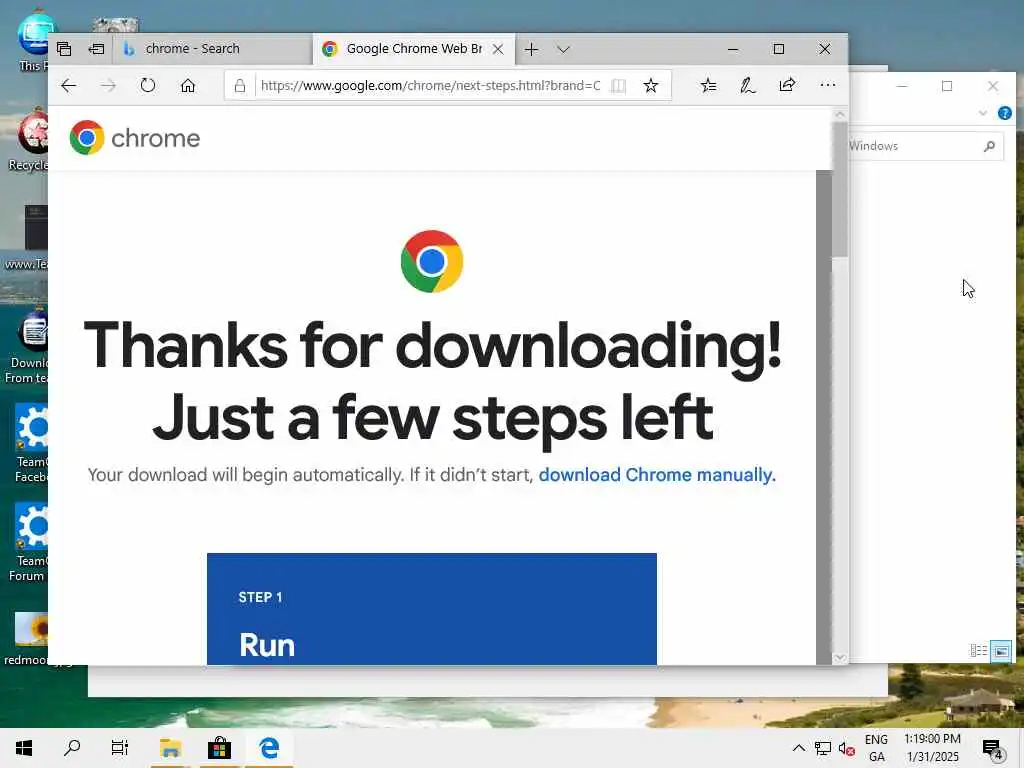Open Task View on taskbar

[120, 748]
